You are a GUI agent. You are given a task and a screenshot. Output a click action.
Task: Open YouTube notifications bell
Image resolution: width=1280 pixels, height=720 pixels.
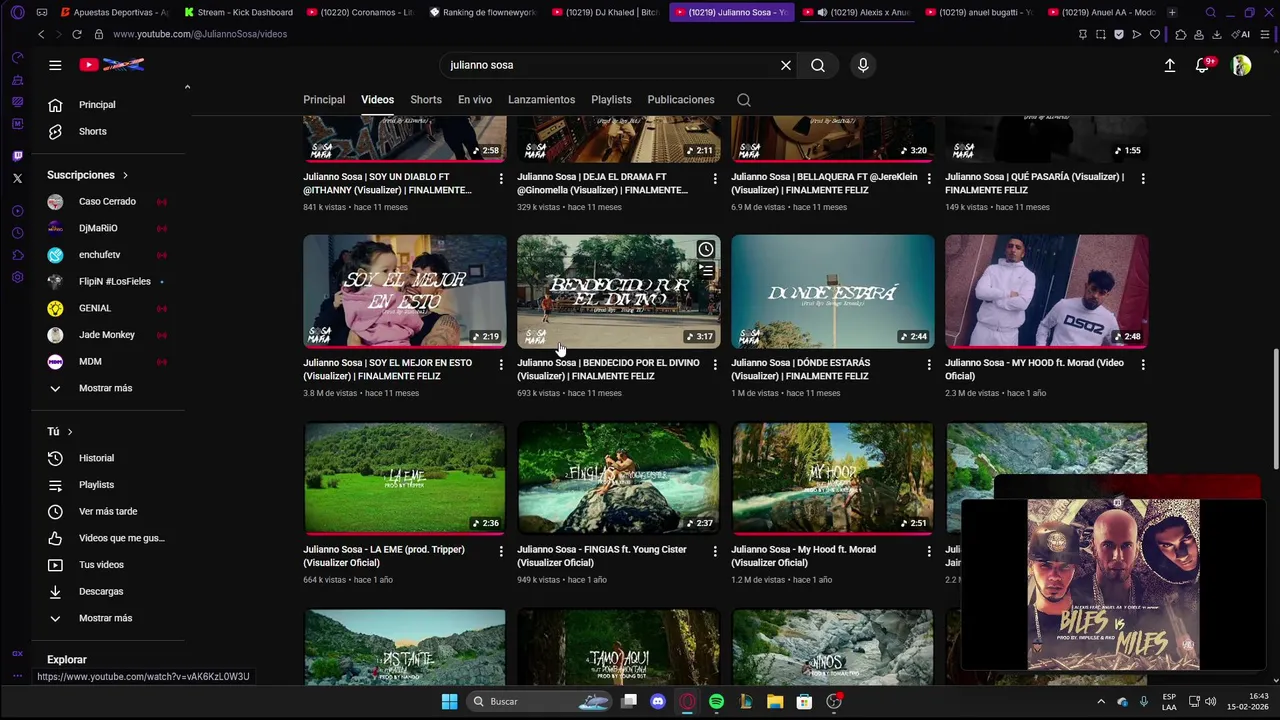click(1203, 65)
